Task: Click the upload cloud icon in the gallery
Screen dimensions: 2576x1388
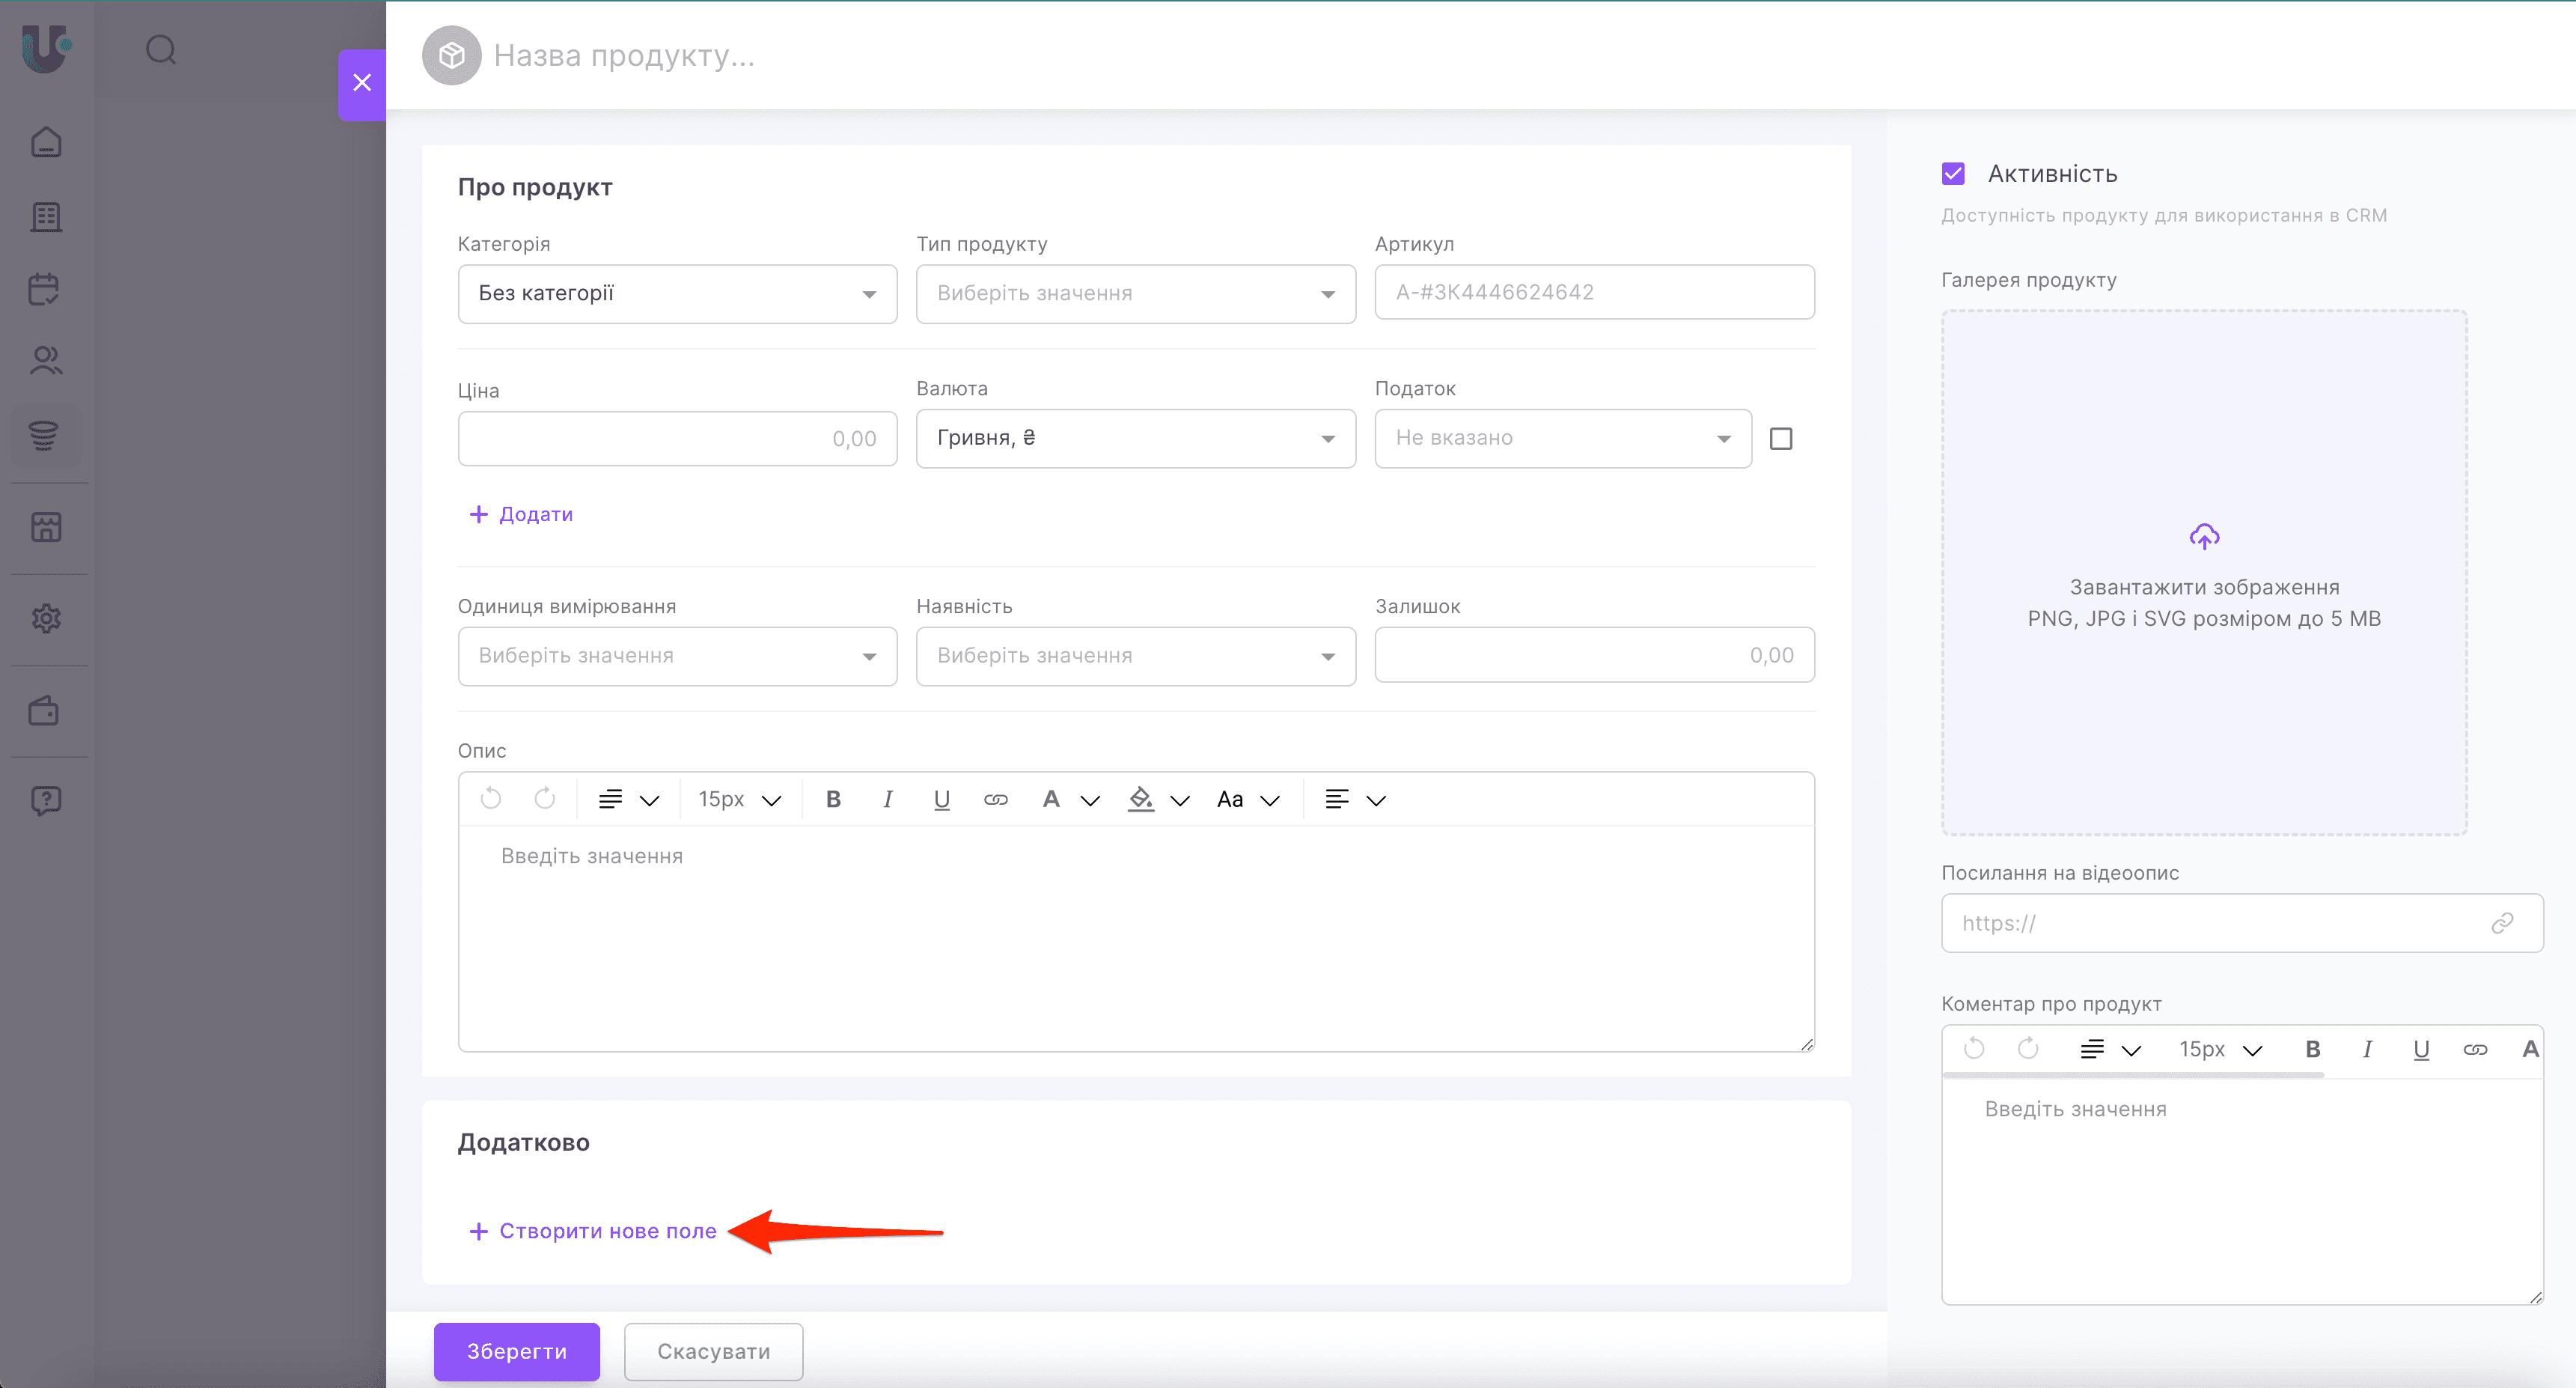Action: pos(2204,537)
